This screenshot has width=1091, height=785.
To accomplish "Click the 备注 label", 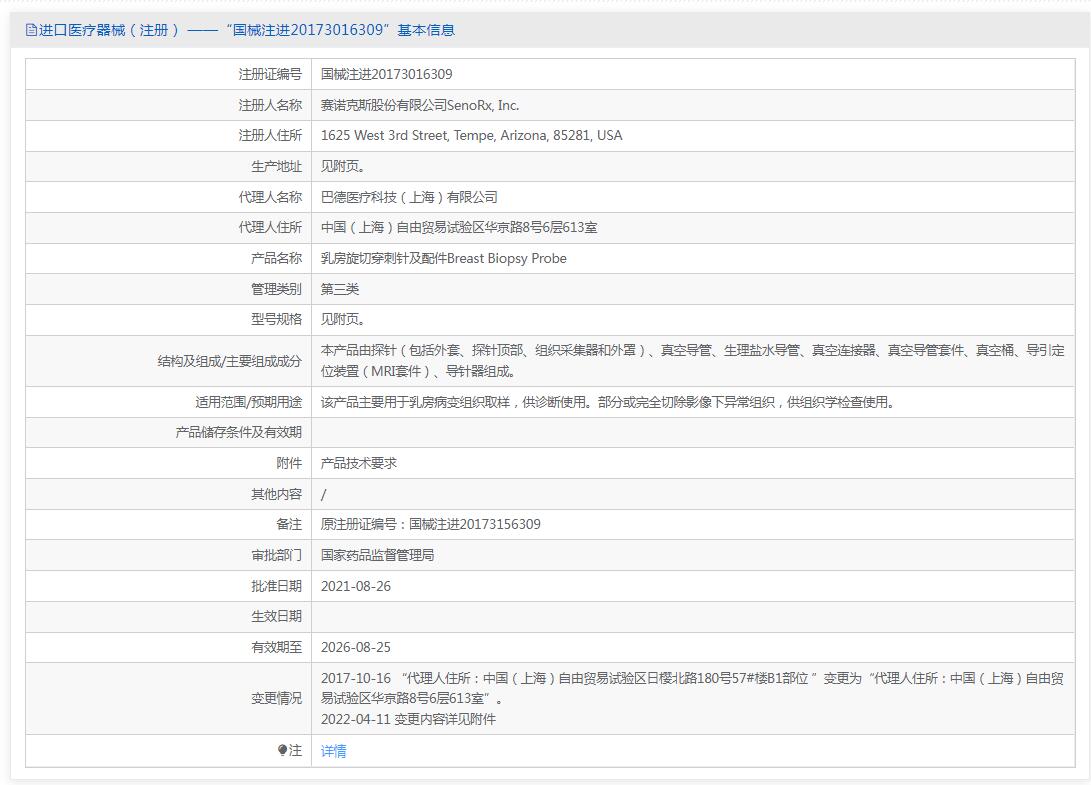I will click(289, 524).
